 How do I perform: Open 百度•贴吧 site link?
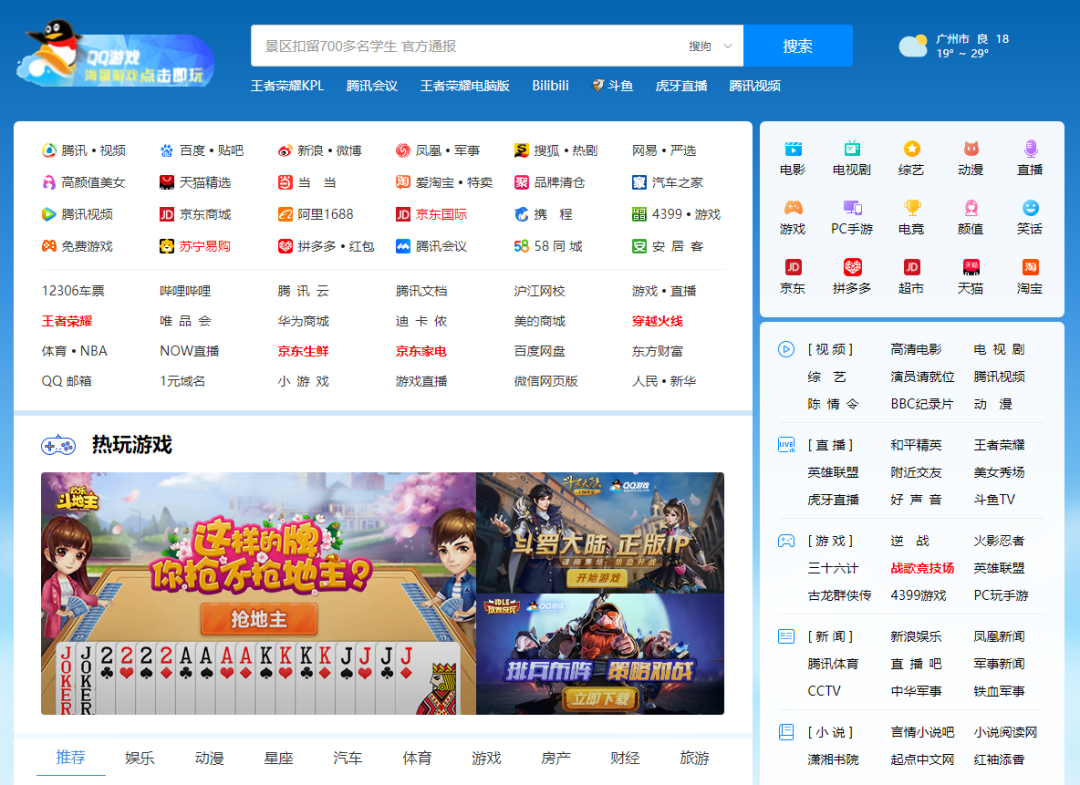tap(202, 151)
